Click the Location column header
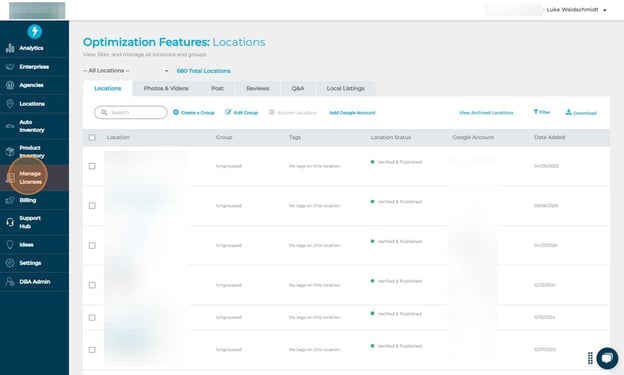 pyautogui.click(x=118, y=137)
